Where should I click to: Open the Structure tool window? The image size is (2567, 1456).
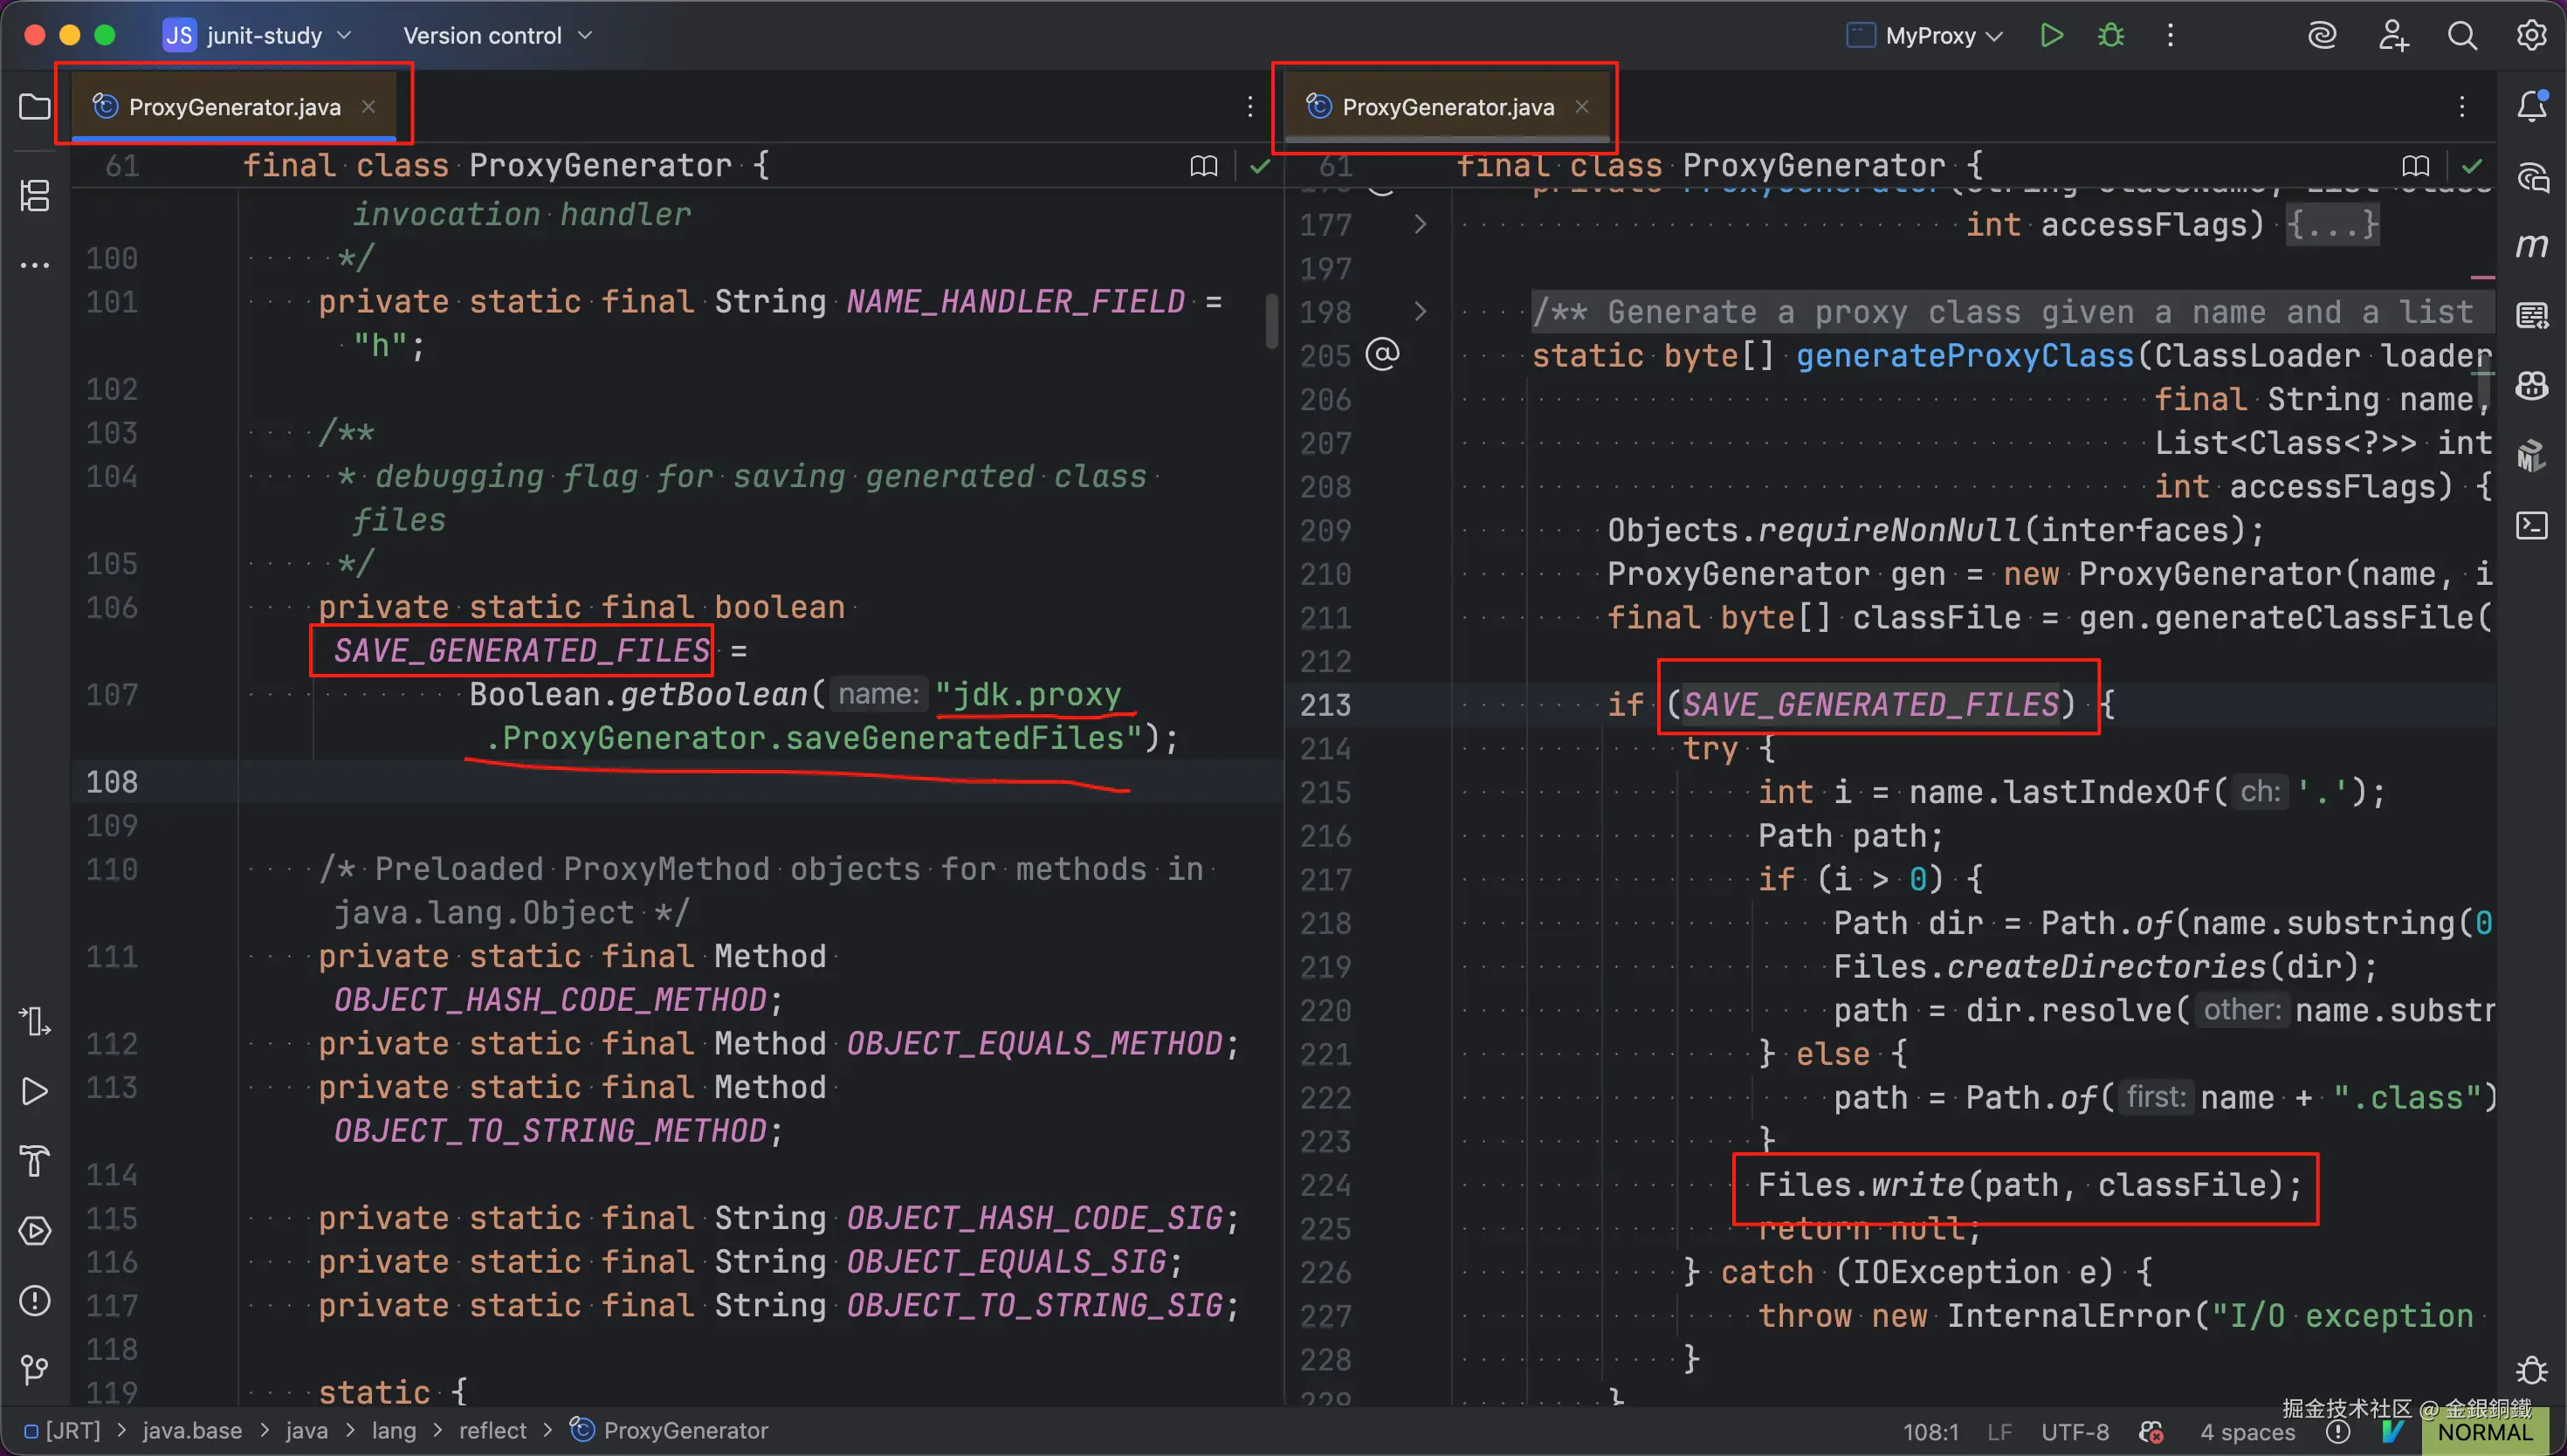35,195
